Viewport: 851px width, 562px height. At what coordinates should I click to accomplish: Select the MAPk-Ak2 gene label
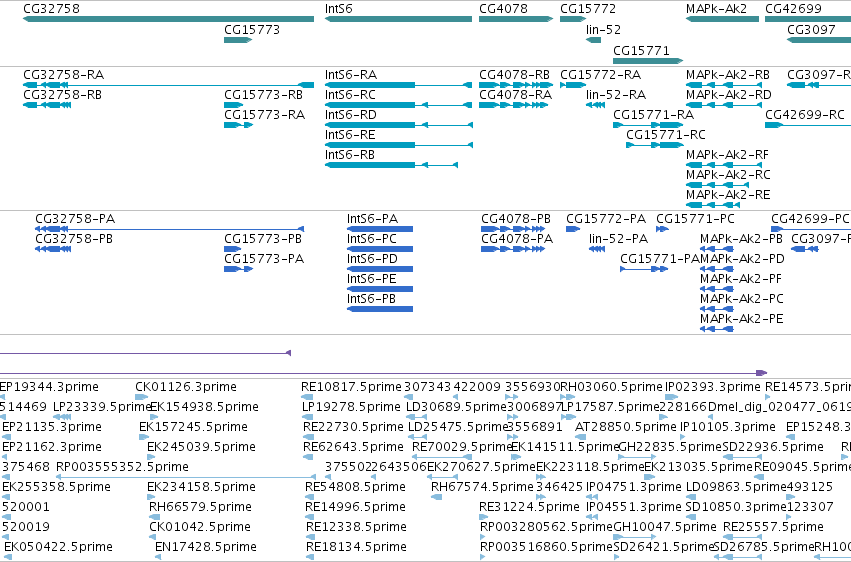pyautogui.click(x=716, y=9)
